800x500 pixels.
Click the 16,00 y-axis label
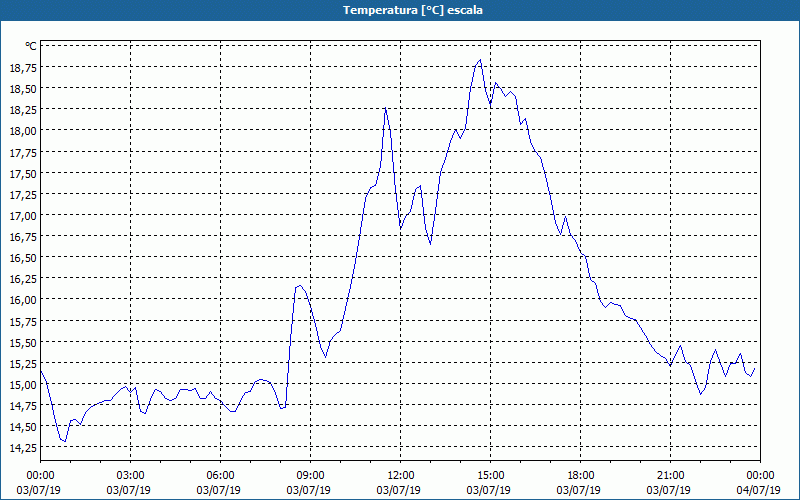pos(23,299)
